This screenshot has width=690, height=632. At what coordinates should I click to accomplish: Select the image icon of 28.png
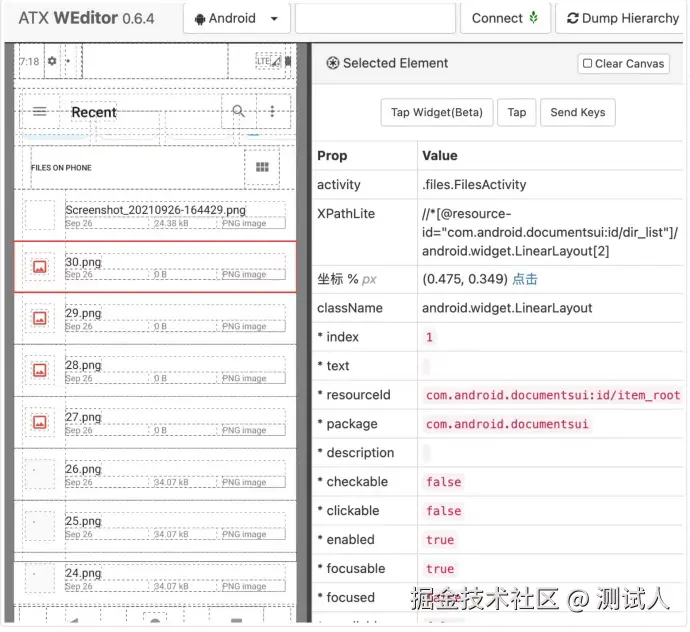pyautogui.click(x=40, y=370)
